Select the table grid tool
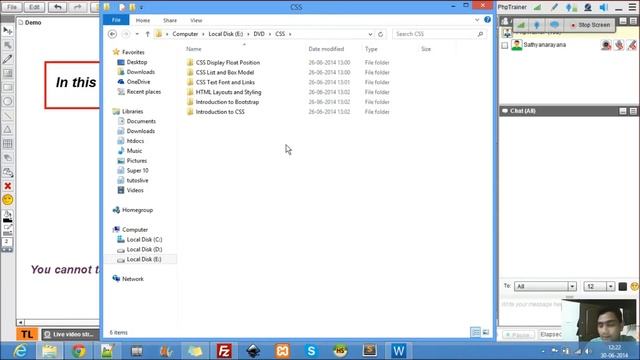 pyautogui.click(x=7, y=144)
